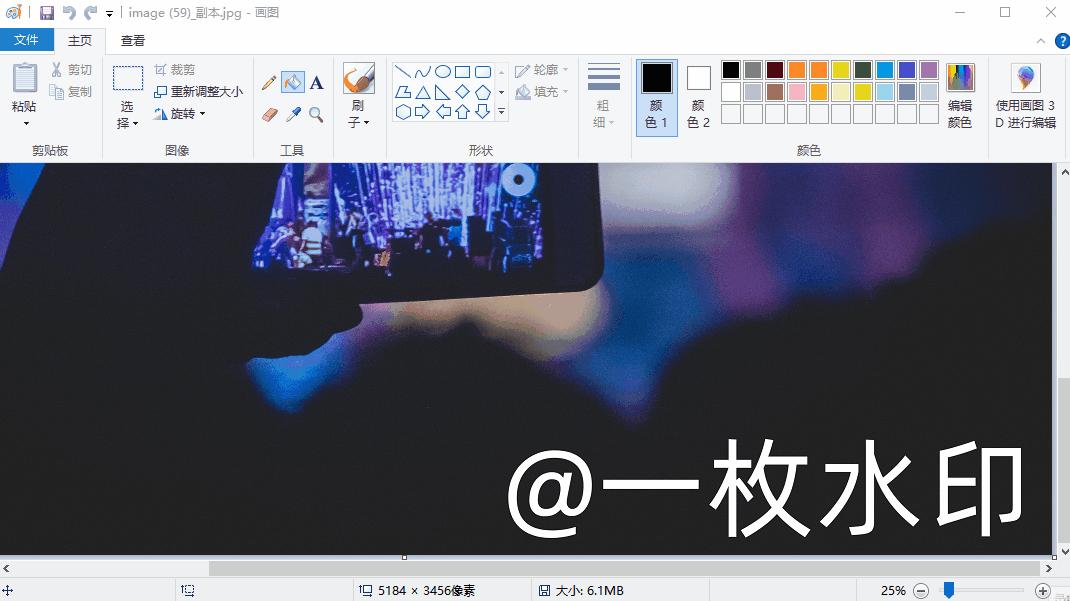Select the Color picker (eyedropper) tool

coord(292,114)
